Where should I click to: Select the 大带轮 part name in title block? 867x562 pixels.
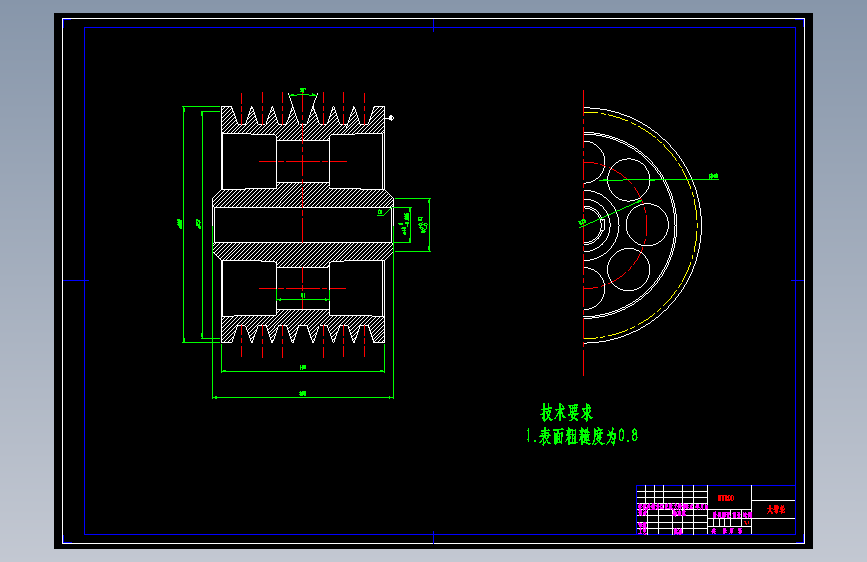pos(775,509)
